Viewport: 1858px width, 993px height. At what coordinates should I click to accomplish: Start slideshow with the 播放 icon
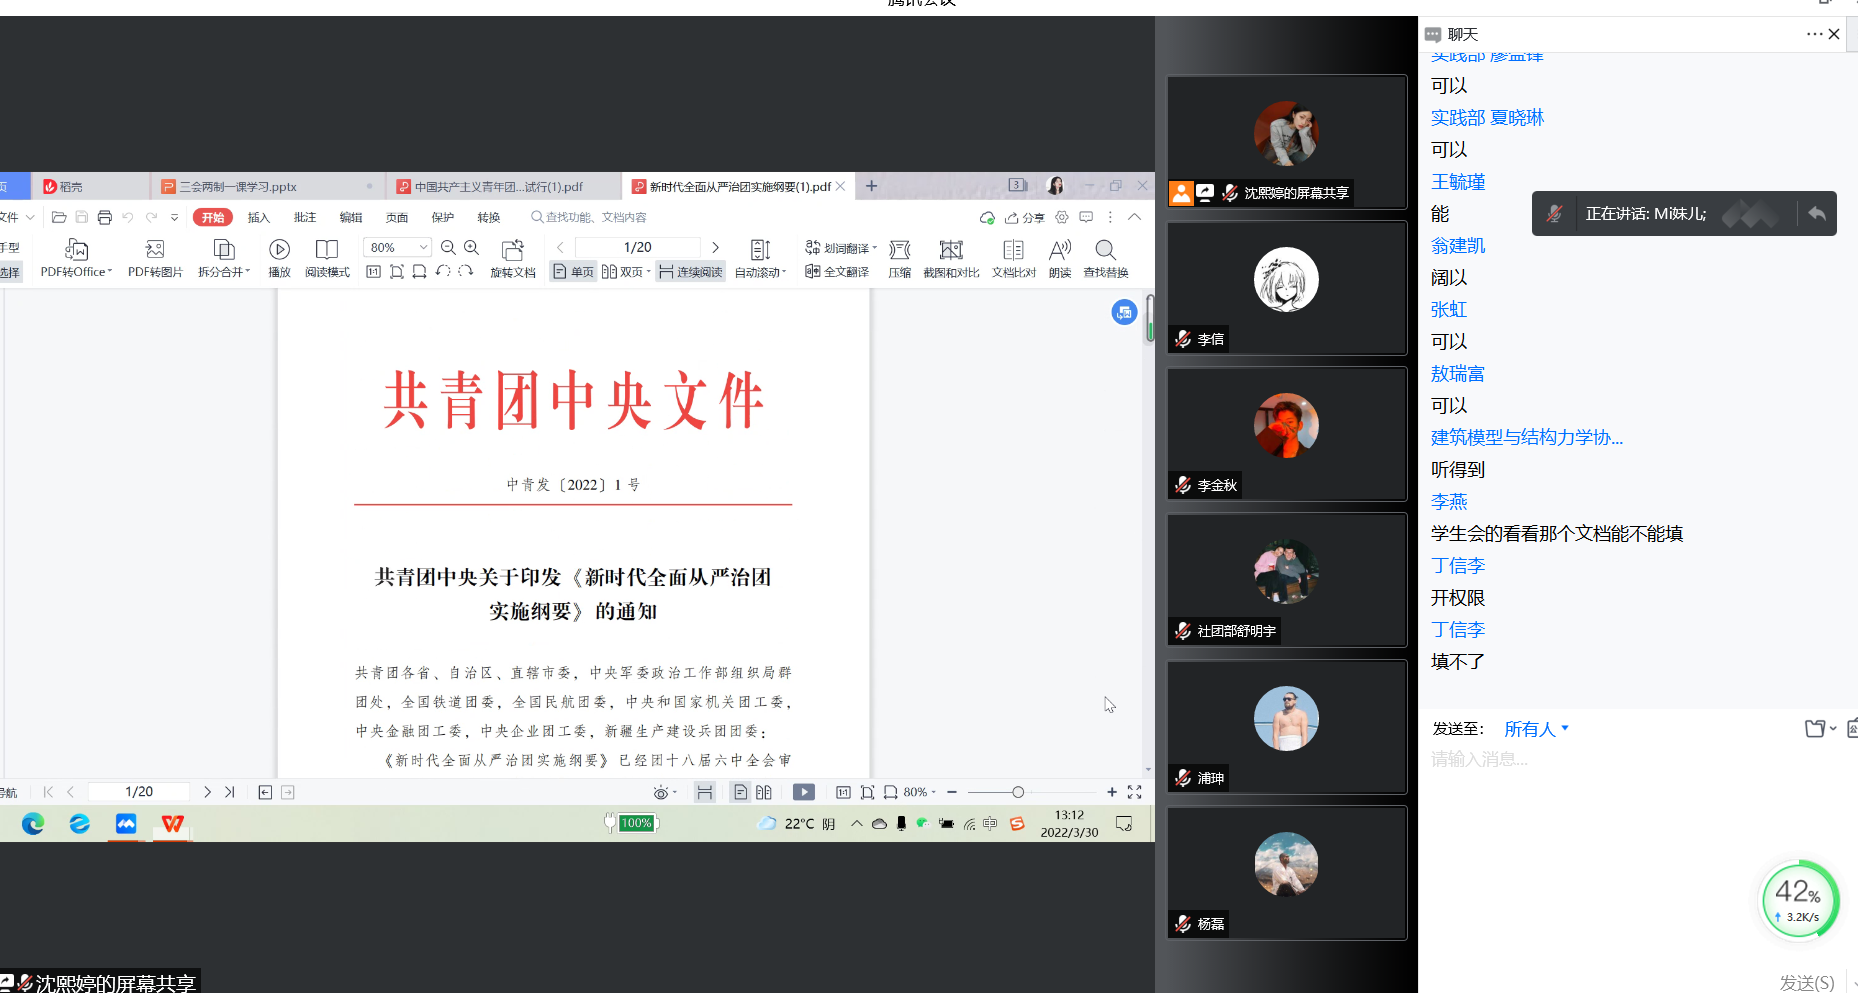279,249
